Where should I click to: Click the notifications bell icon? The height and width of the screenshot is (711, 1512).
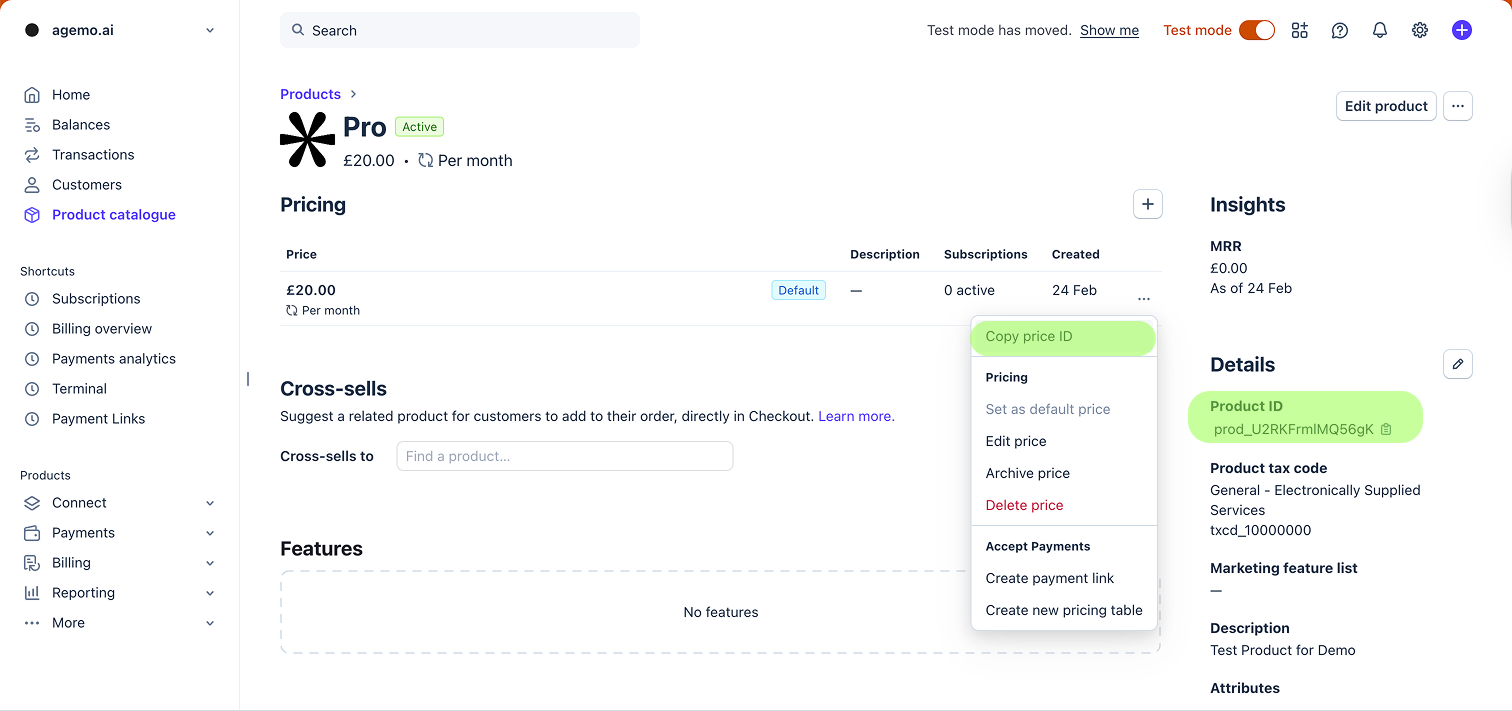(x=1380, y=30)
